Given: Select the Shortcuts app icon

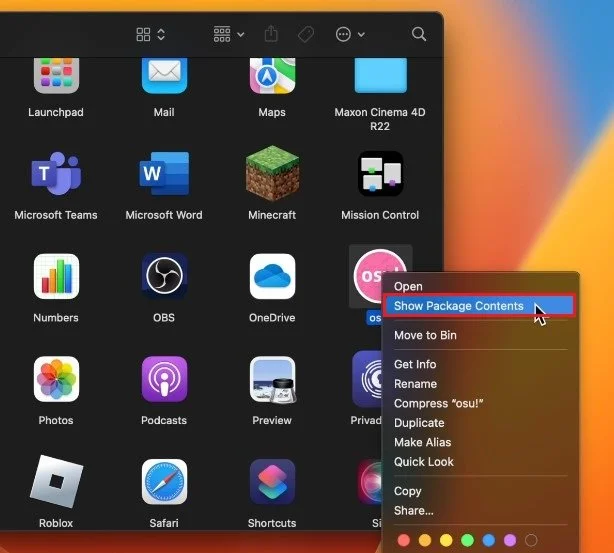Looking at the screenshot, I should point(272,482).
